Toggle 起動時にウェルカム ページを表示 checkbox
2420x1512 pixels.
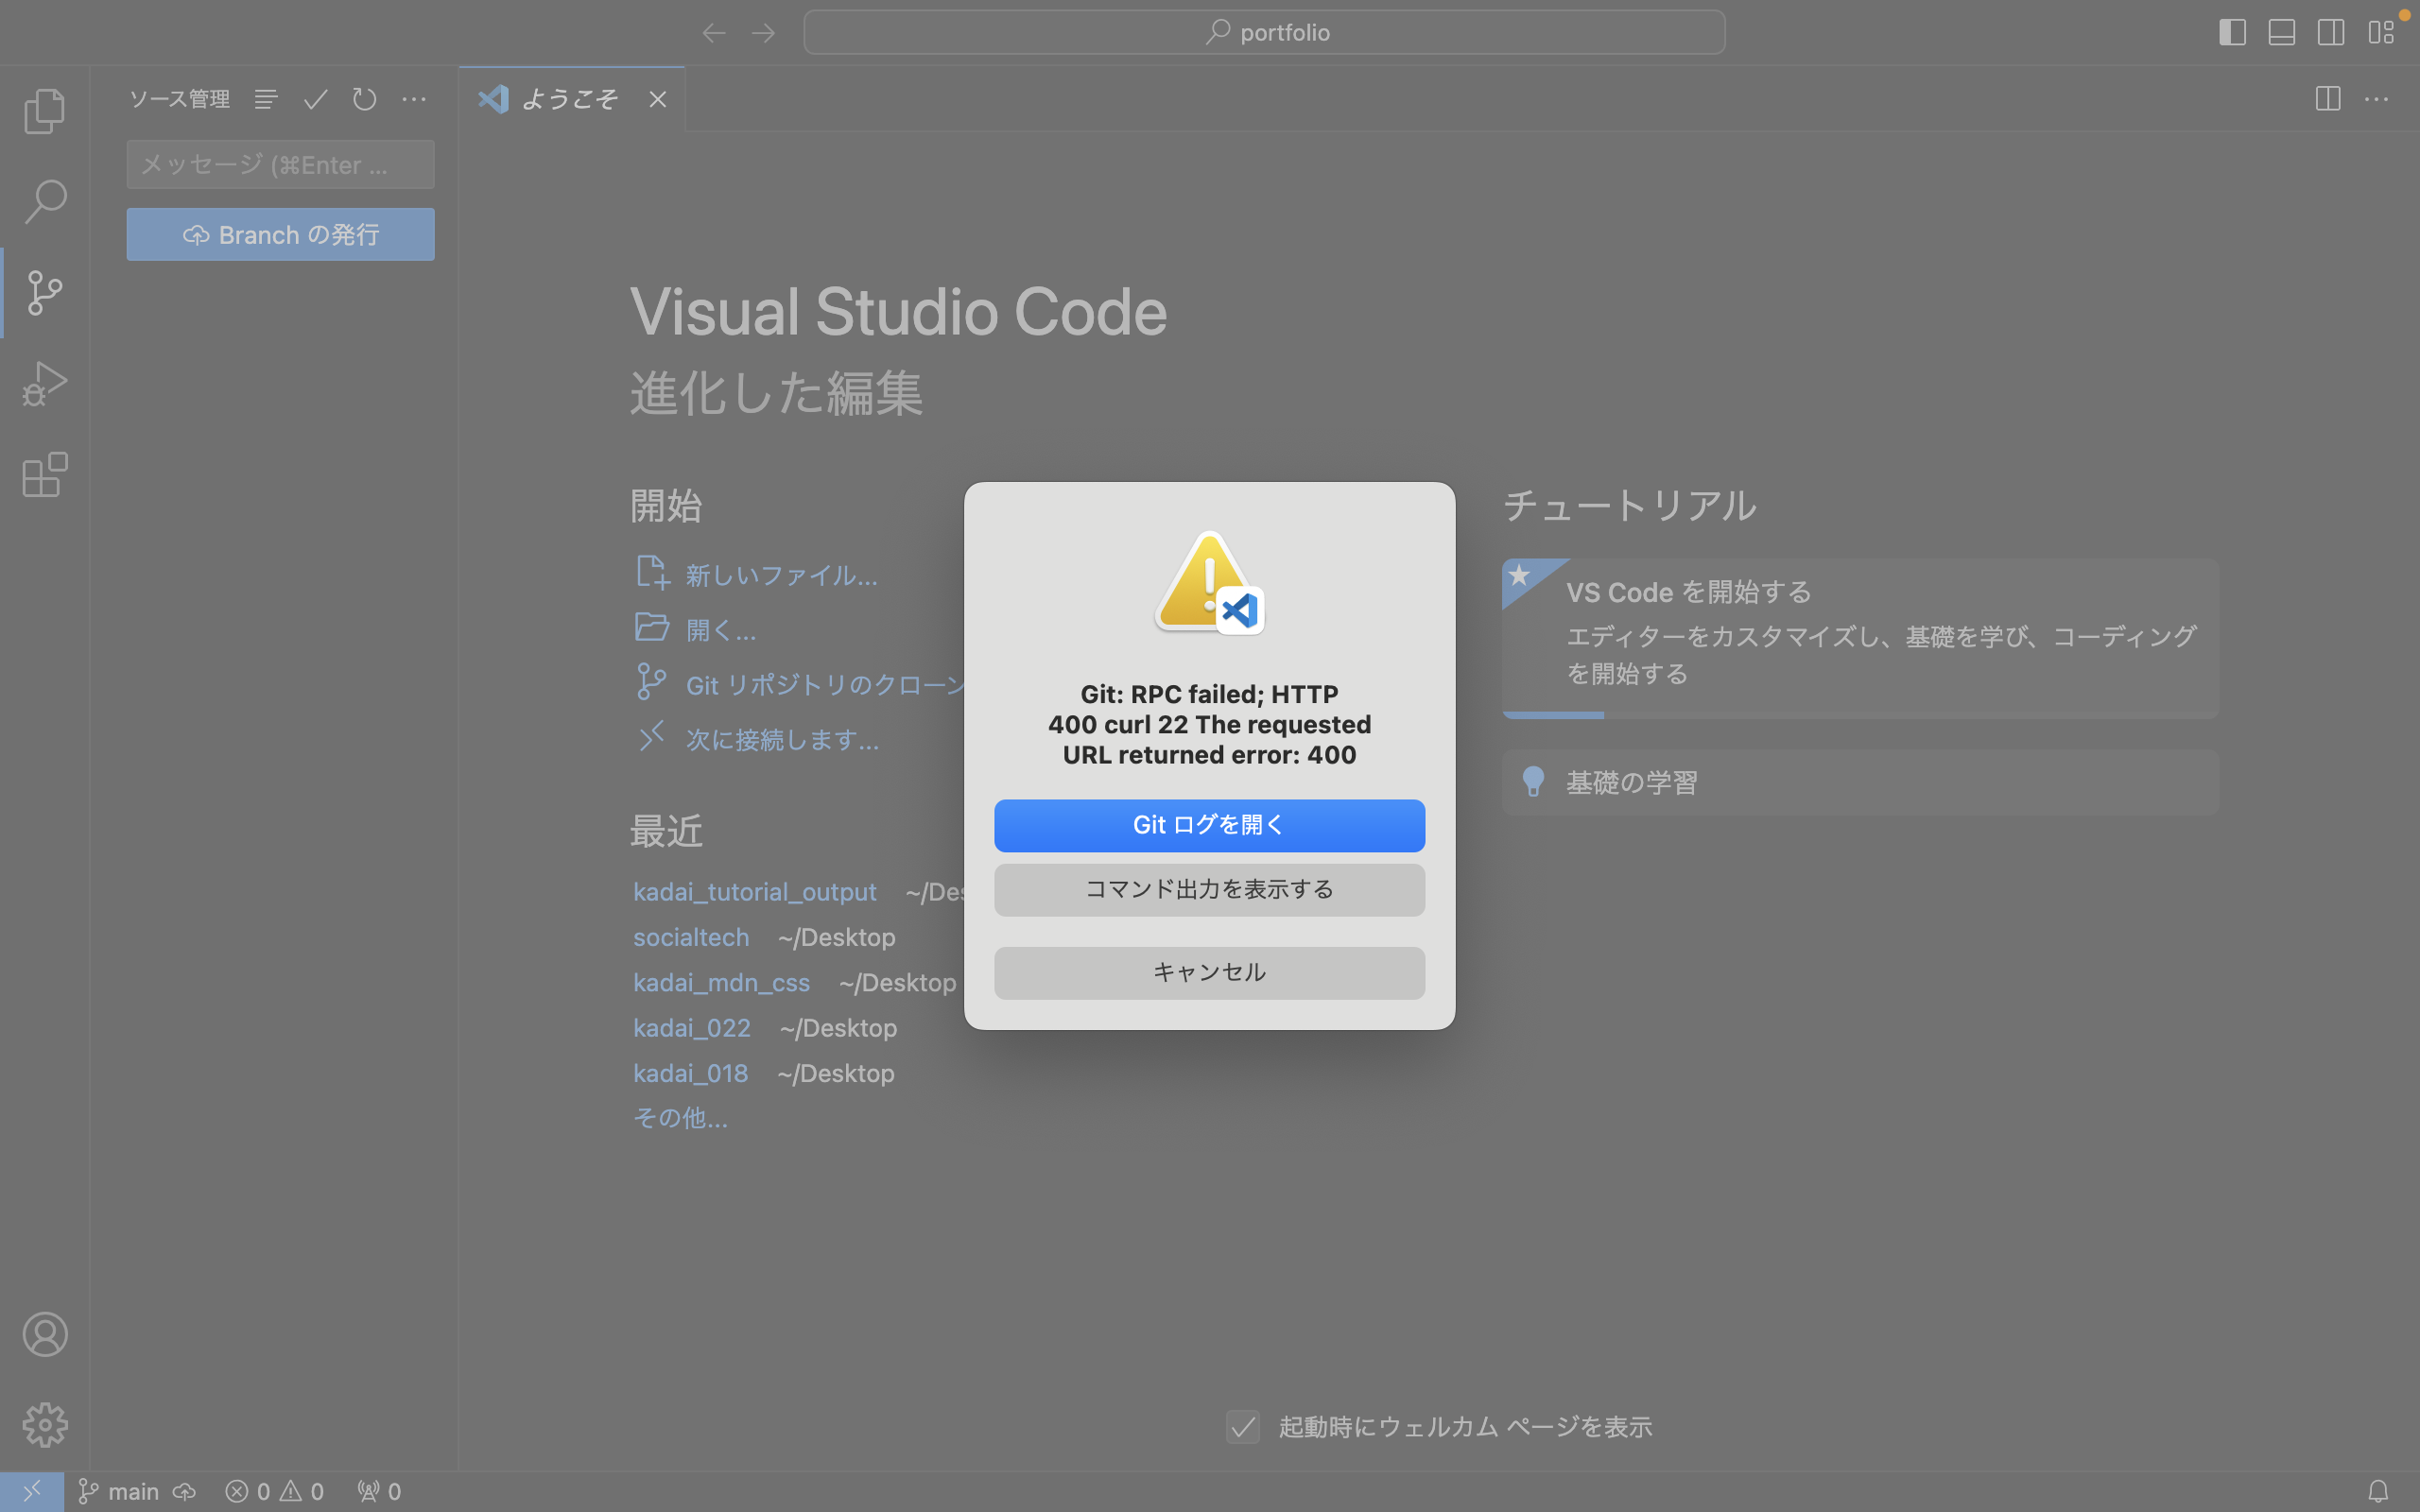point(1243,1426)
